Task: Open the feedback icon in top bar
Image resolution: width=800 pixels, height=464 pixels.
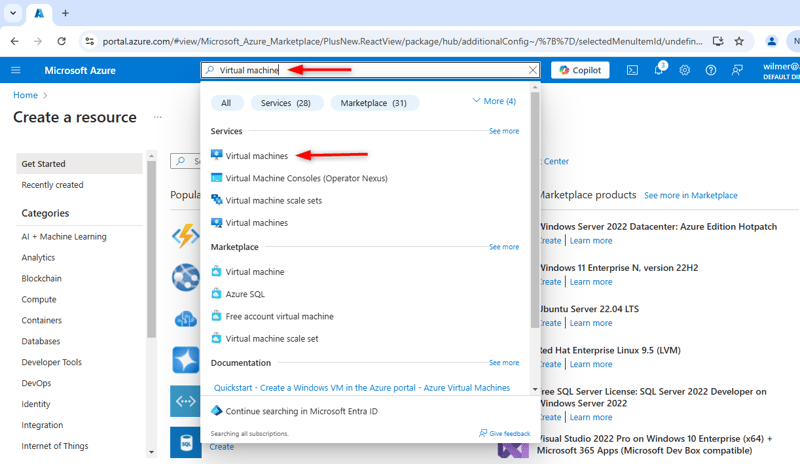Action: (x=737, y=70)
